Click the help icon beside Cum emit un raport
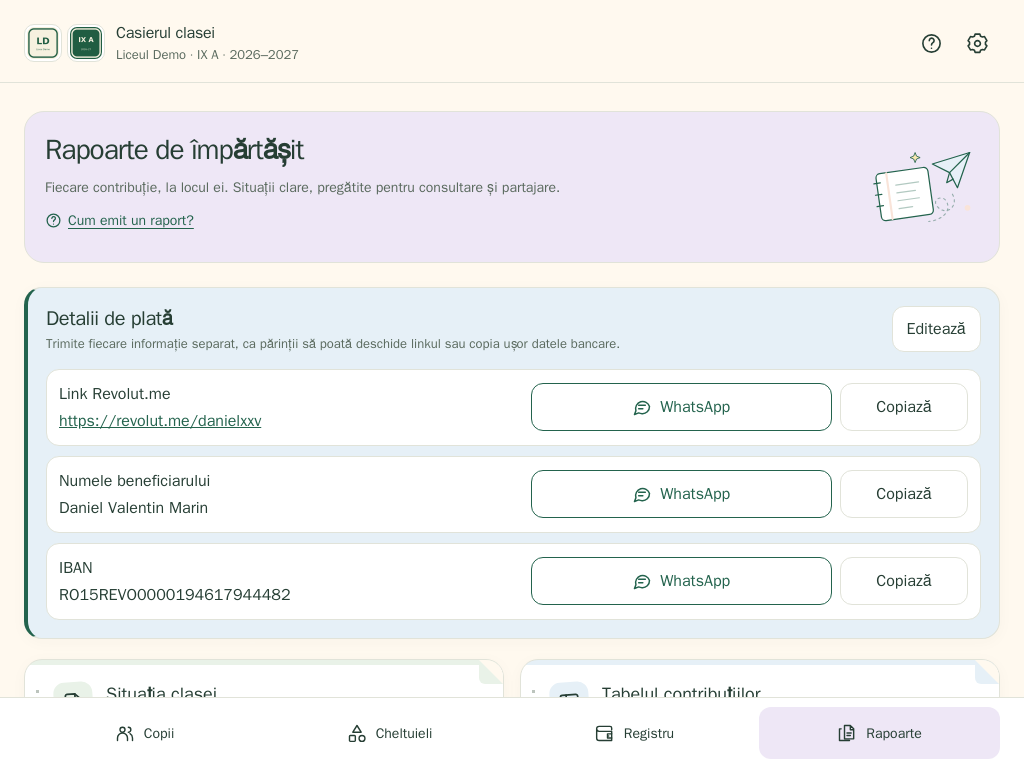This screenshot has height=768, width=1024. 54,221
